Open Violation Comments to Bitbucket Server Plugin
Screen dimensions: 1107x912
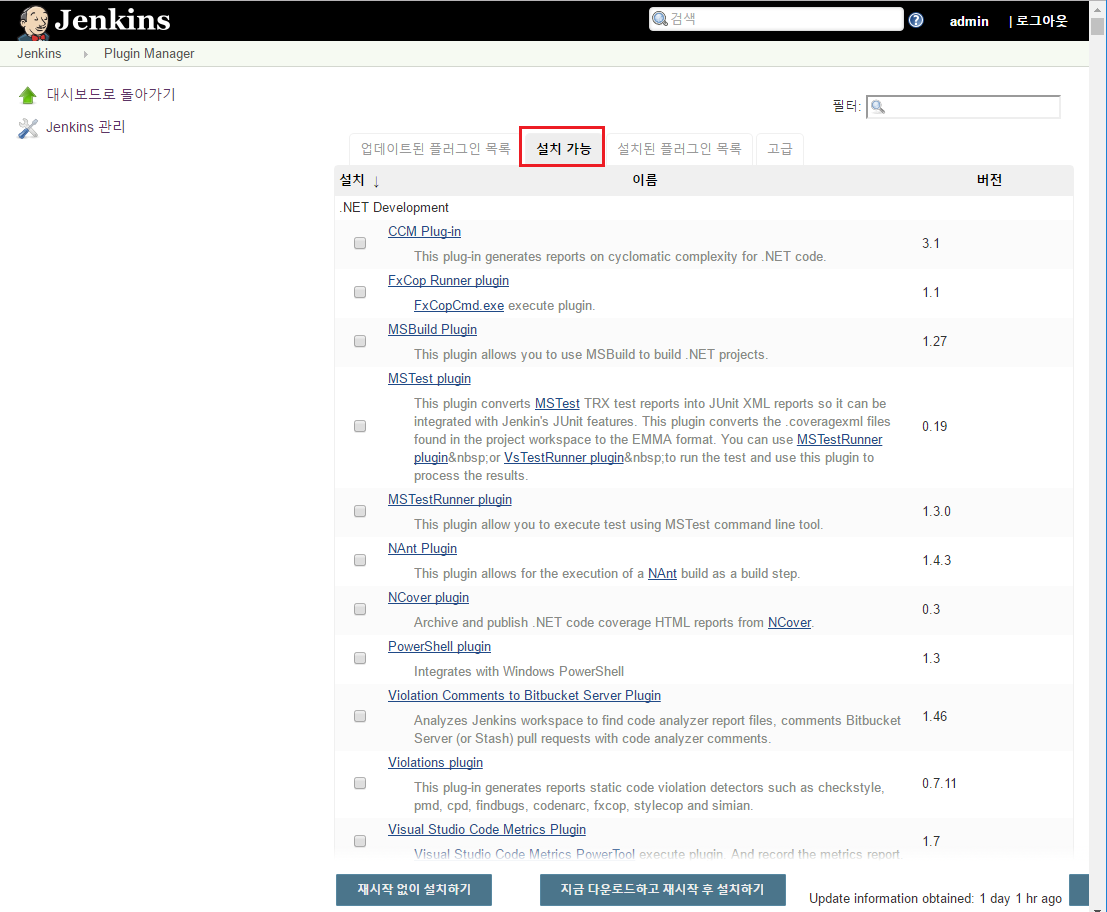pos(525,695)
